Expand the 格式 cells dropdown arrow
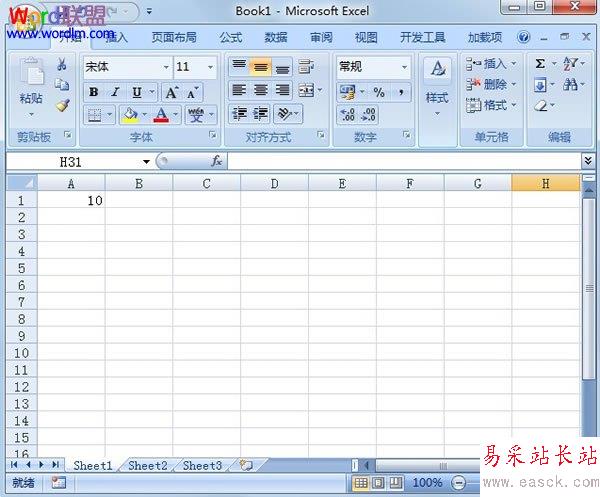 click(514, 104)
